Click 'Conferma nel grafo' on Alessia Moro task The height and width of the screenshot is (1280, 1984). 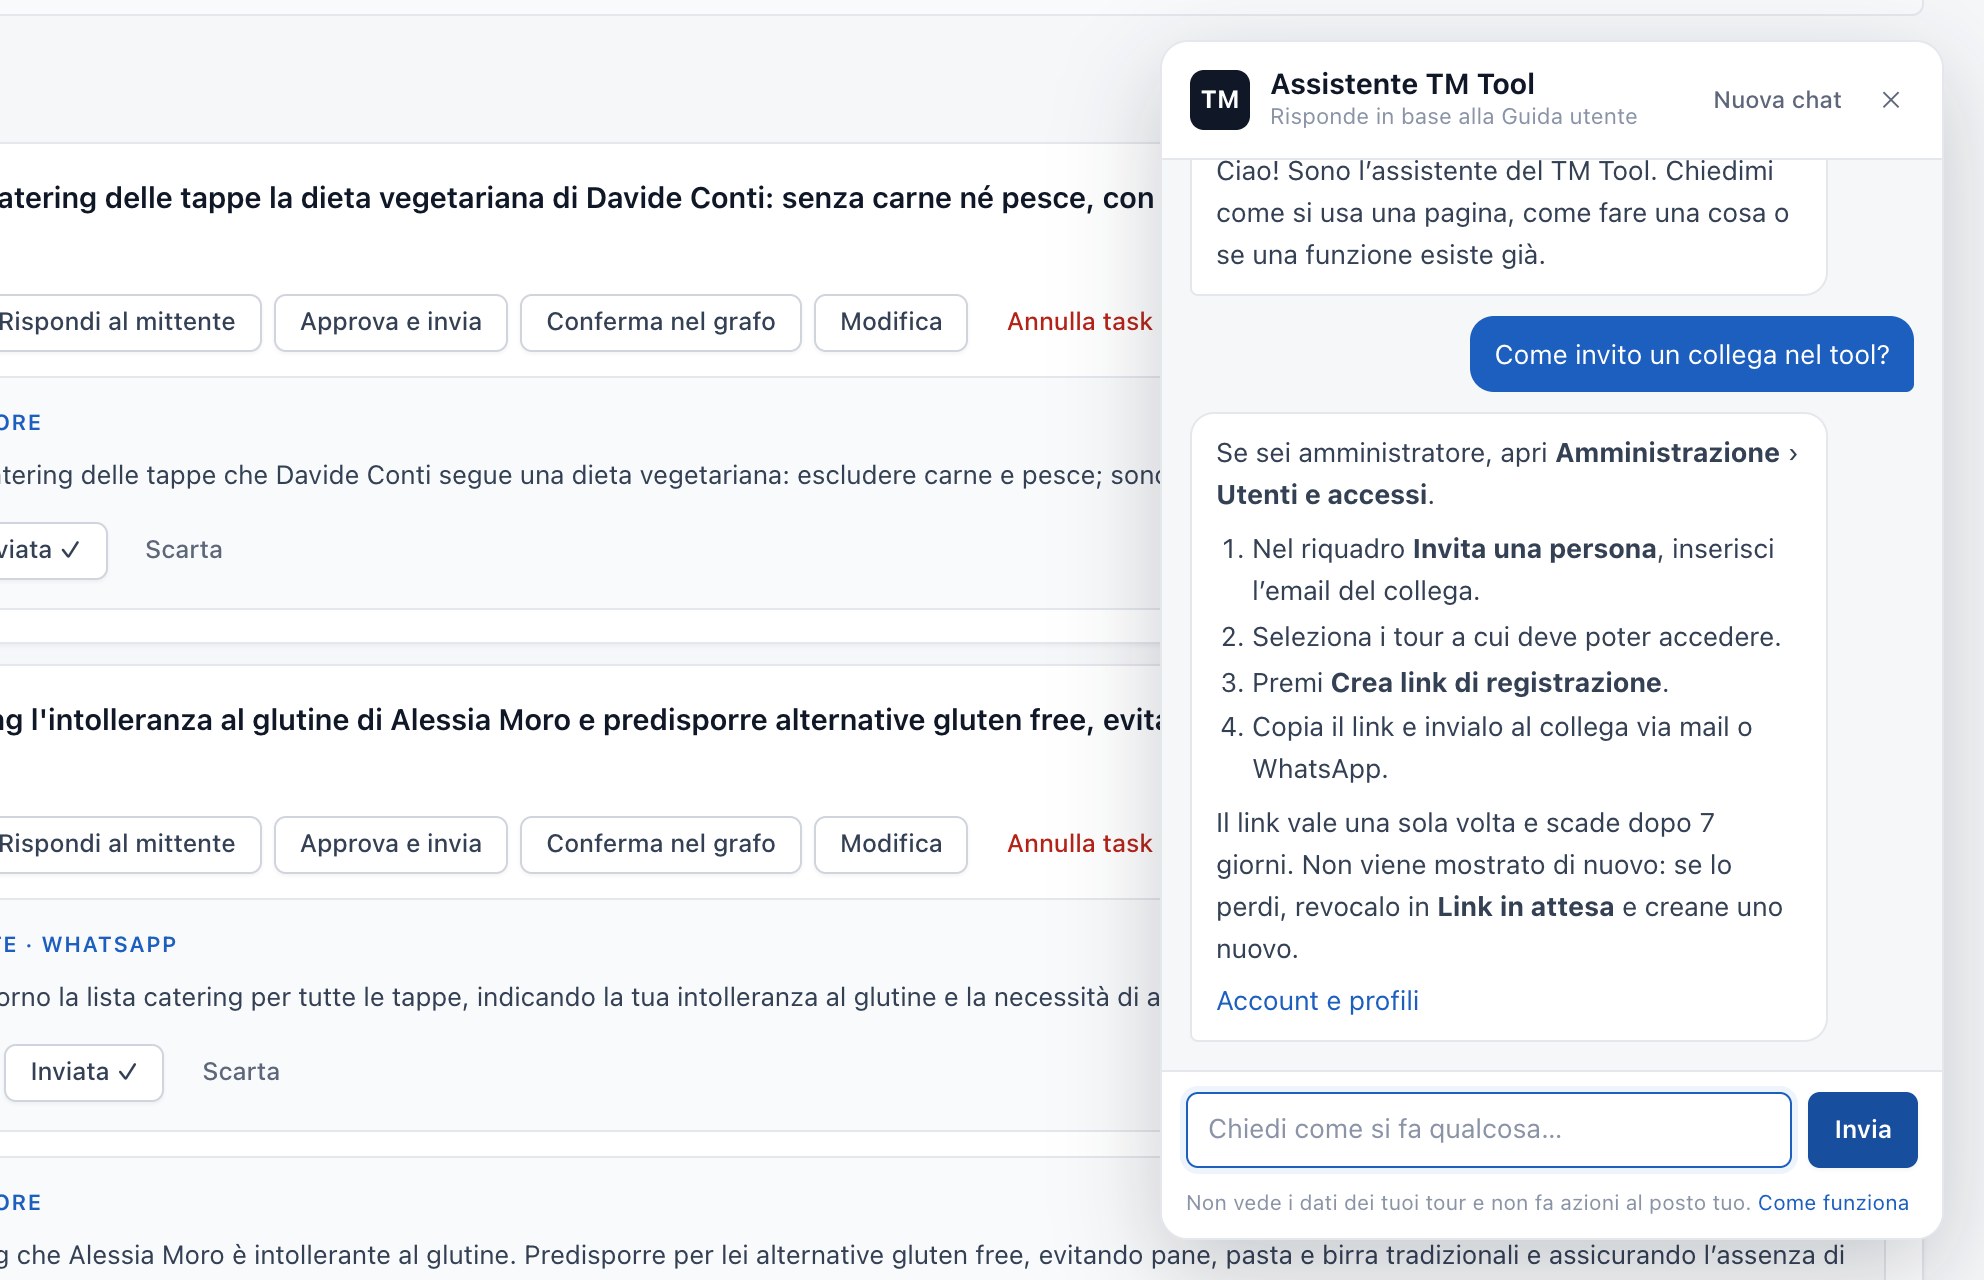[x=661, y=844]
